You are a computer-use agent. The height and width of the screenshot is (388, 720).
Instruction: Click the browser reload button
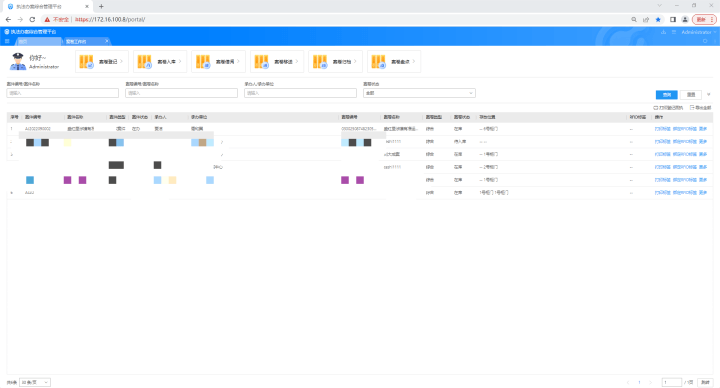(32, 19)
